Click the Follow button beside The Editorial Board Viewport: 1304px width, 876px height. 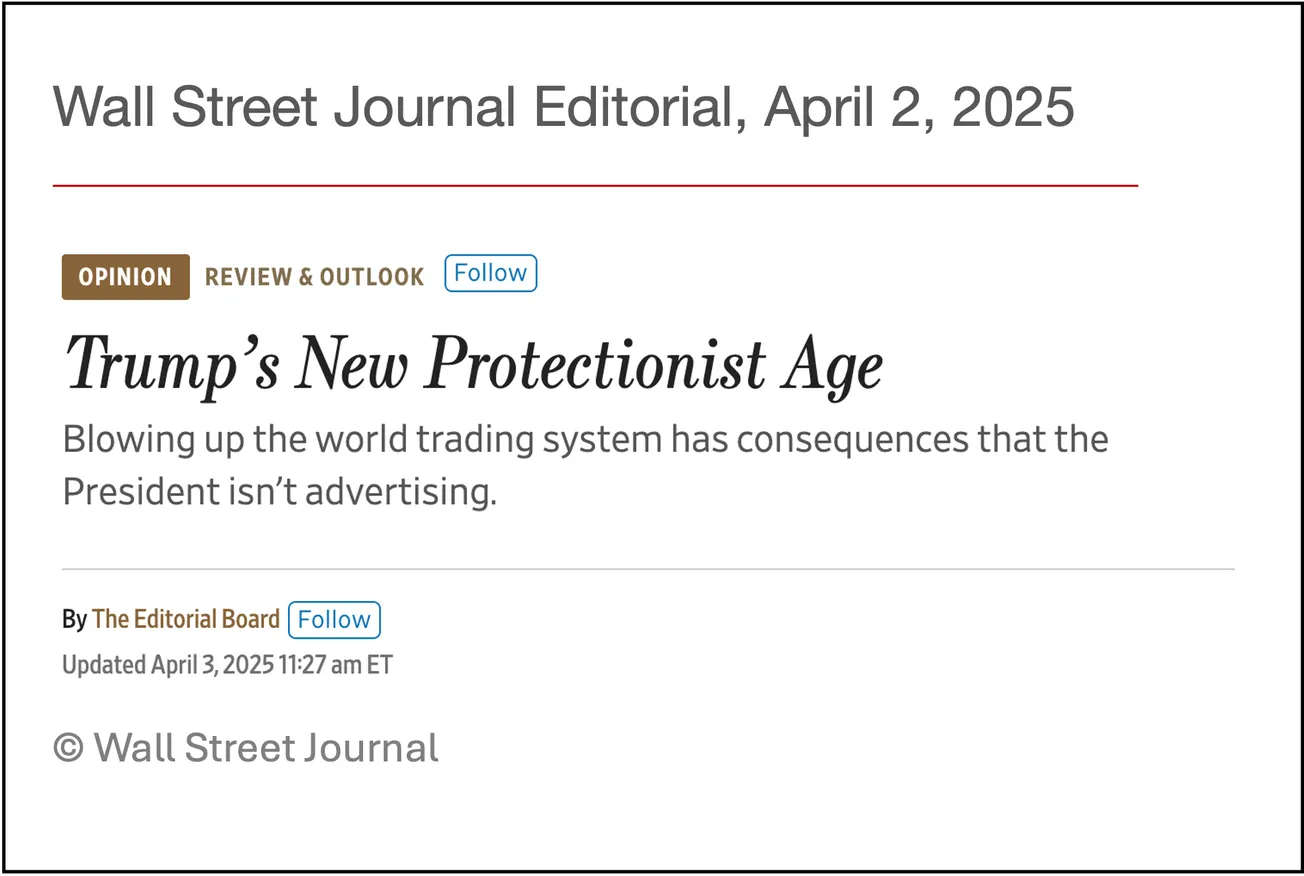tap(334, 619)
